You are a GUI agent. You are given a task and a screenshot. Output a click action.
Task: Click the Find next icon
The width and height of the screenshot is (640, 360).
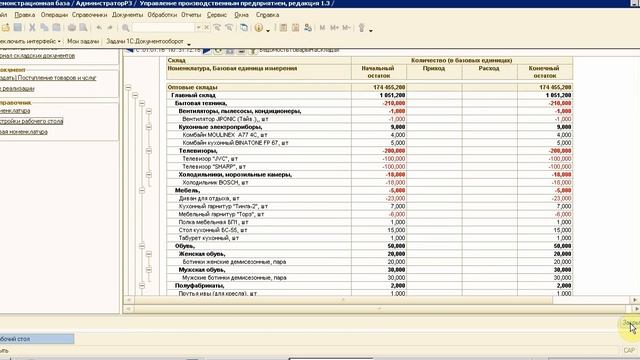217,28
